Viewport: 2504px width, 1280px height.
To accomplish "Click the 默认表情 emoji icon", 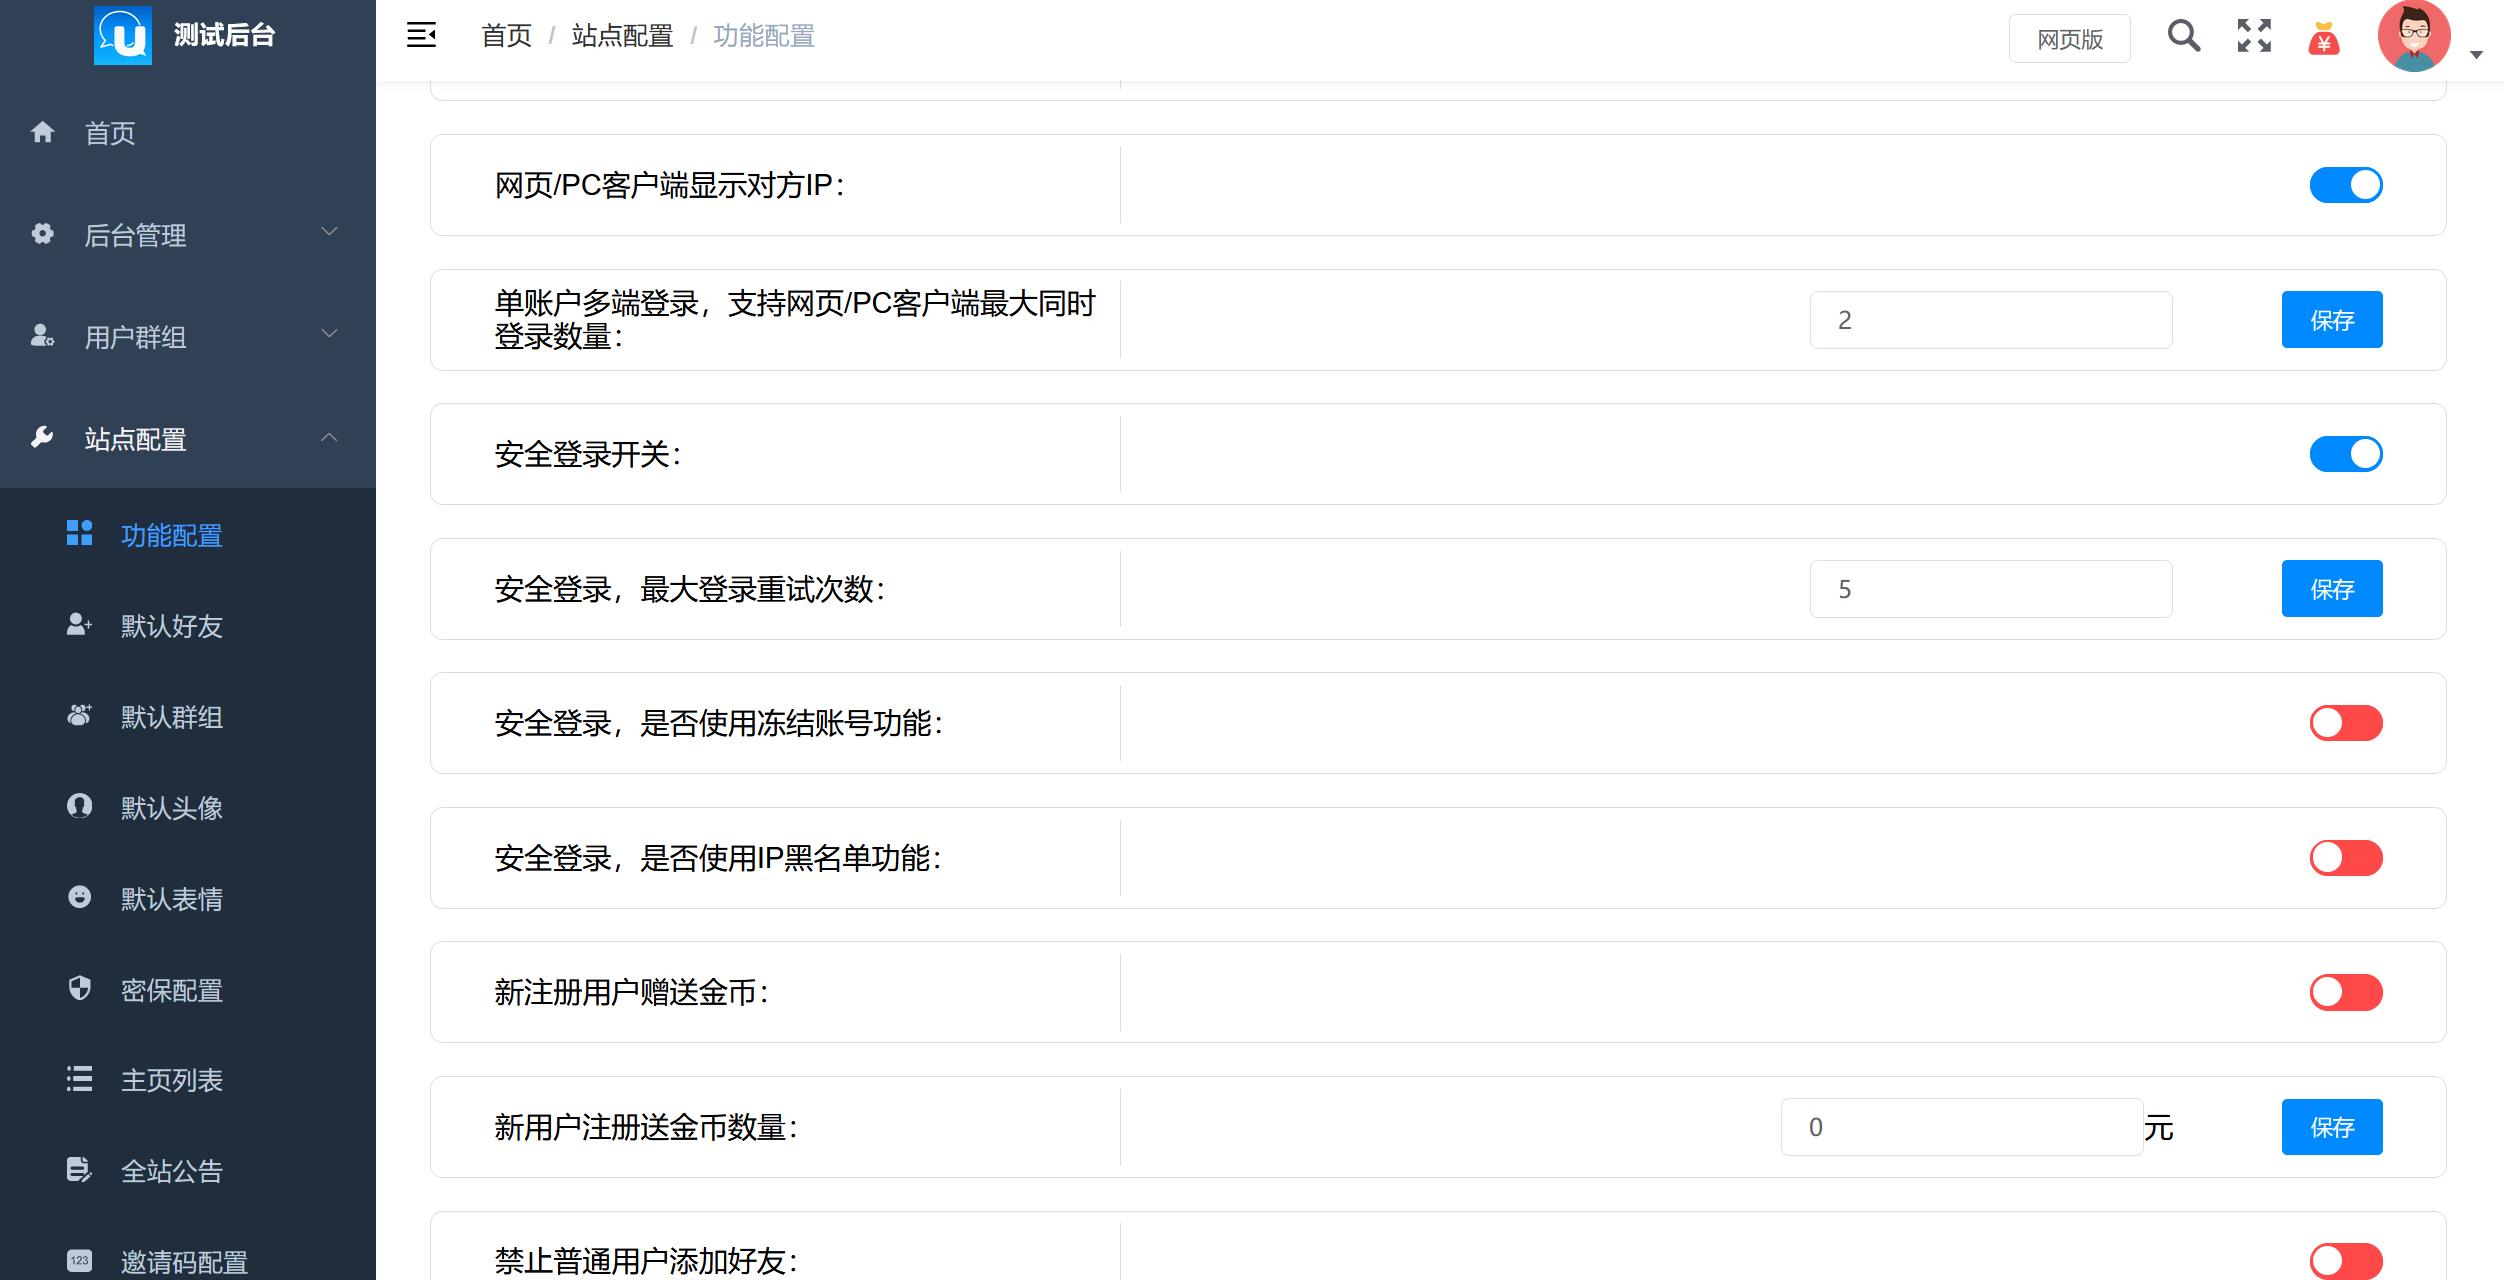I will pos(79,899).
